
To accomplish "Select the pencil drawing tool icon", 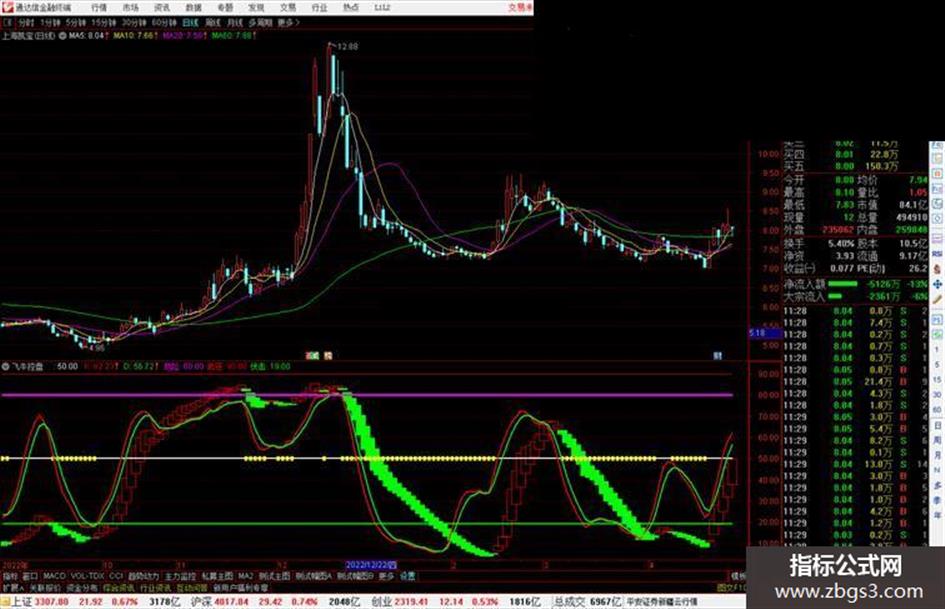I will (937, 299).
